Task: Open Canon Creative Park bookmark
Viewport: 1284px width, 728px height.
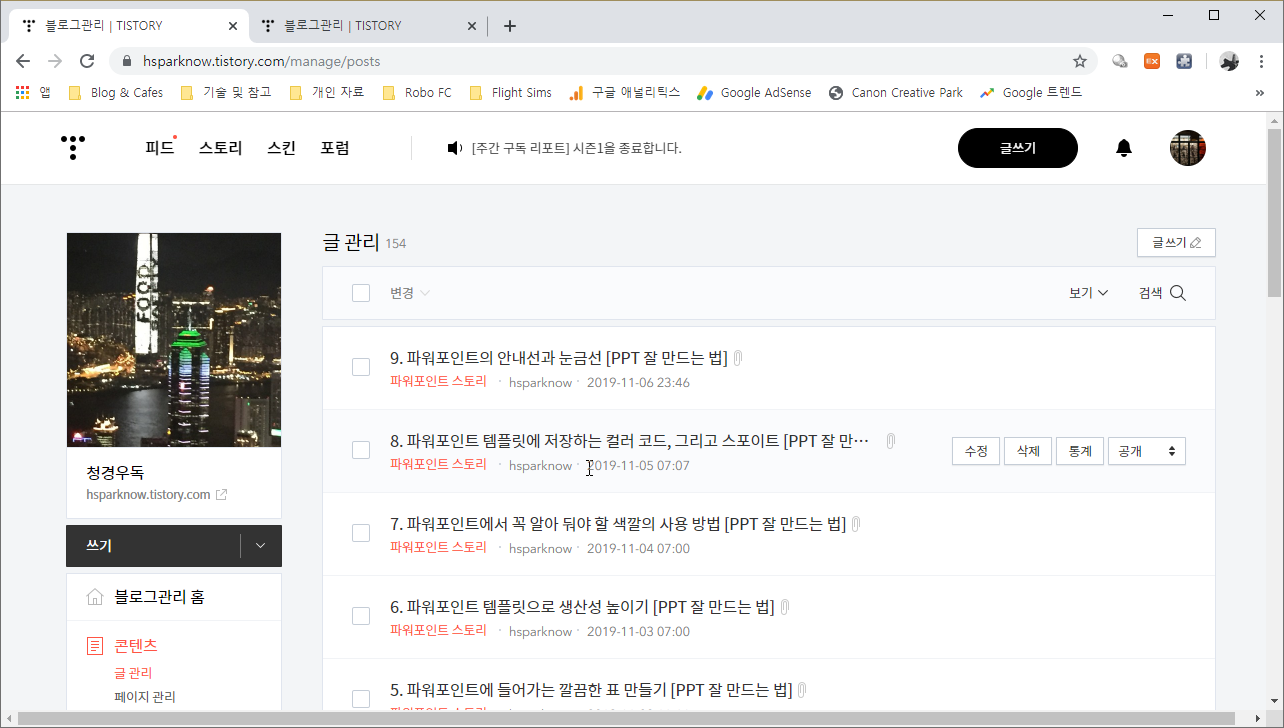Action: click(x=896, y=93)
